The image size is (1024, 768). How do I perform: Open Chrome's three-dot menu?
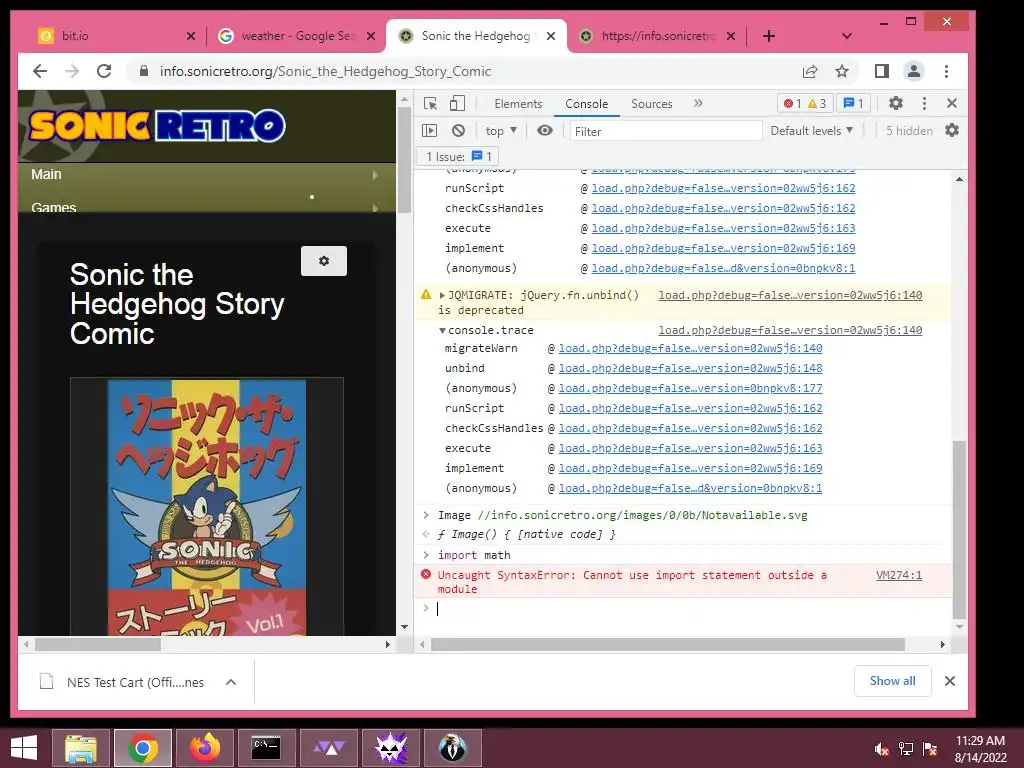pyautogui.click(x=946, y=71)
